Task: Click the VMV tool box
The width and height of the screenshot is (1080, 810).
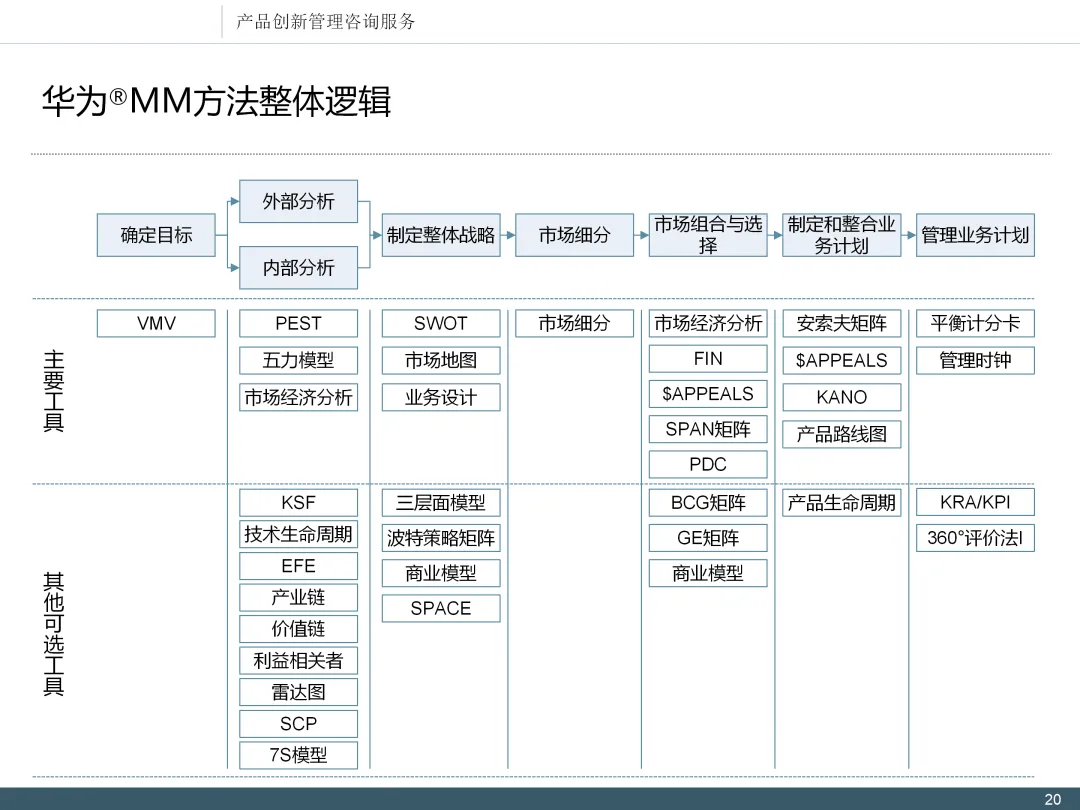Action: click(156, 323)
